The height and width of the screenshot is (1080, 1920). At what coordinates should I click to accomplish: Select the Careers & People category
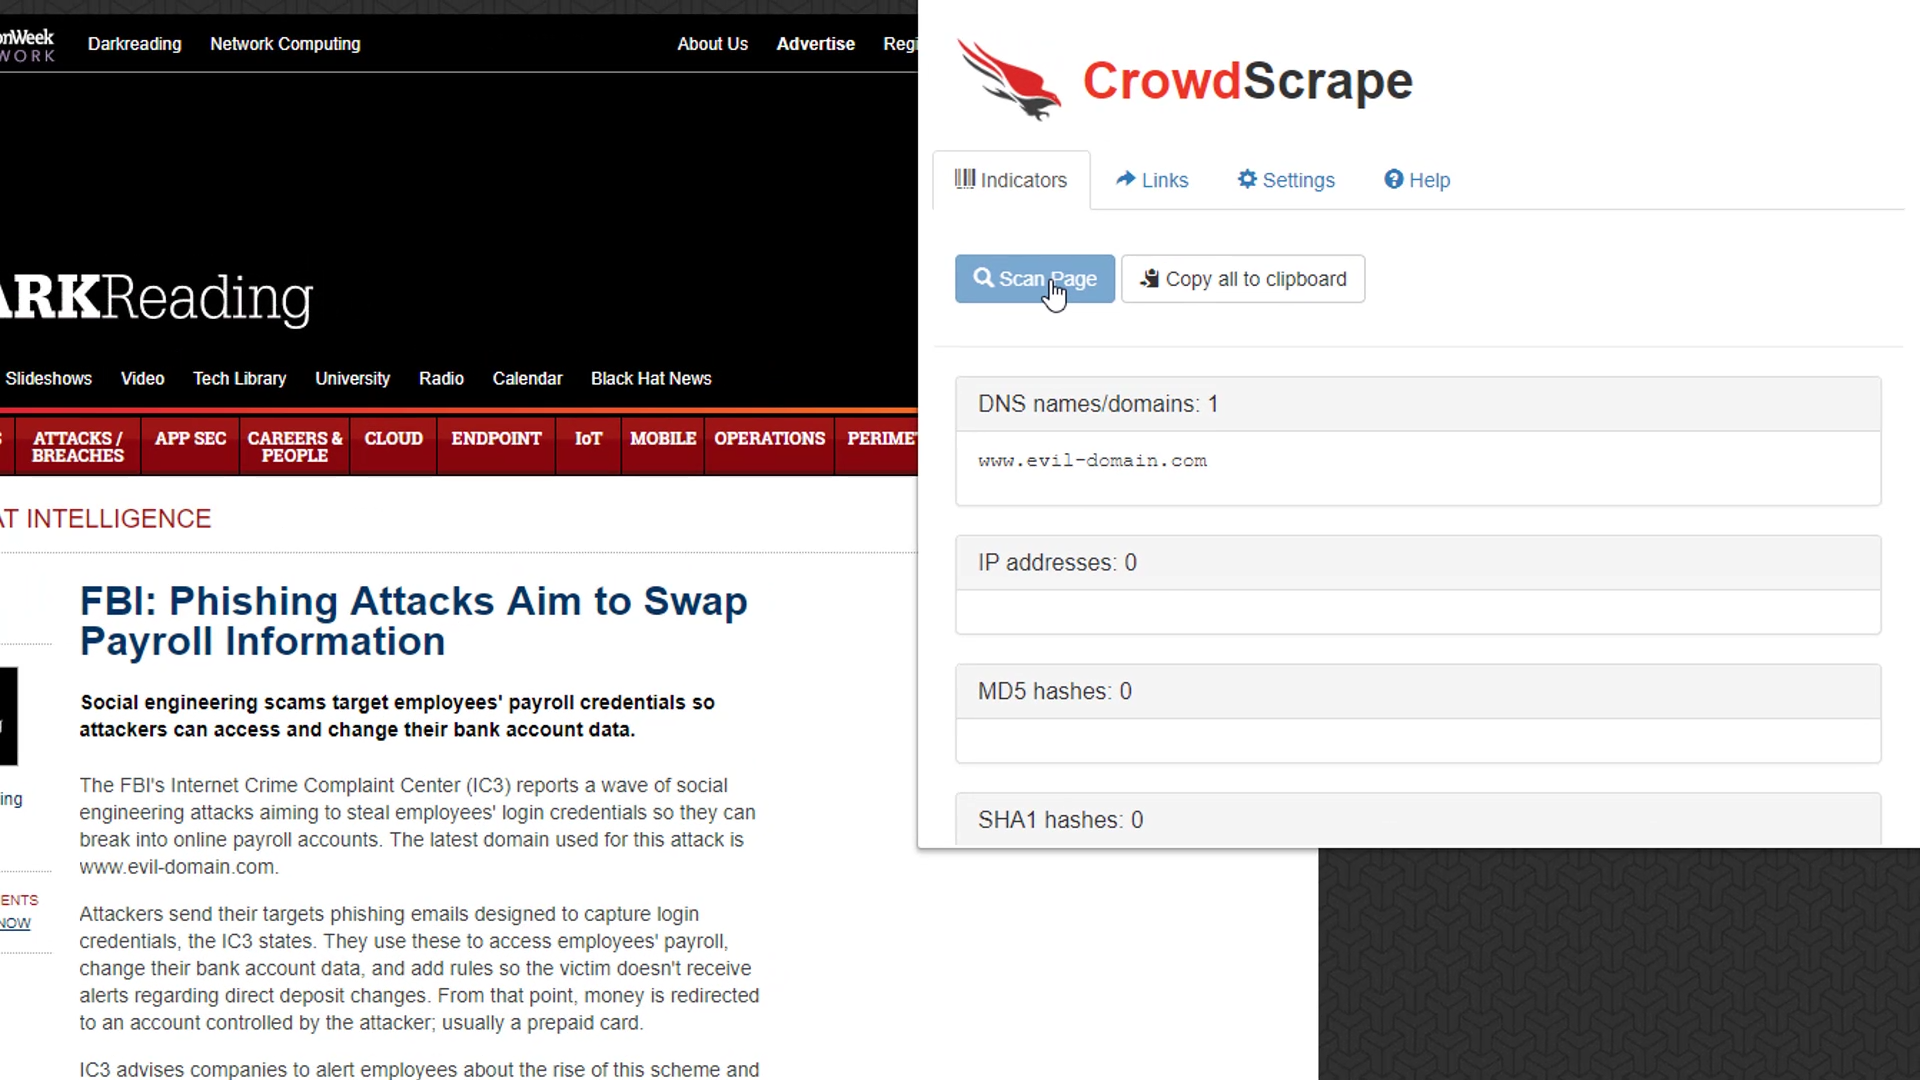point(294,447)
